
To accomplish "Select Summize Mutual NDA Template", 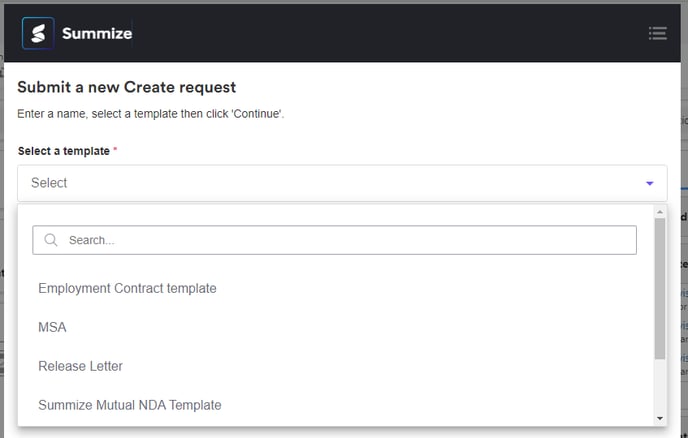I will click(x=130, y=405).
